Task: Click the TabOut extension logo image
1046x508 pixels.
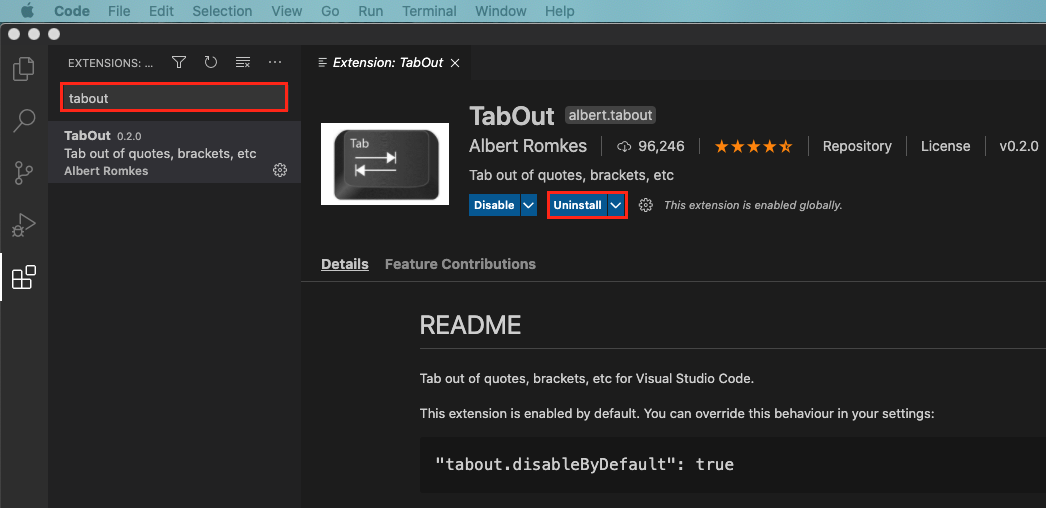Action: click(385, 164)
